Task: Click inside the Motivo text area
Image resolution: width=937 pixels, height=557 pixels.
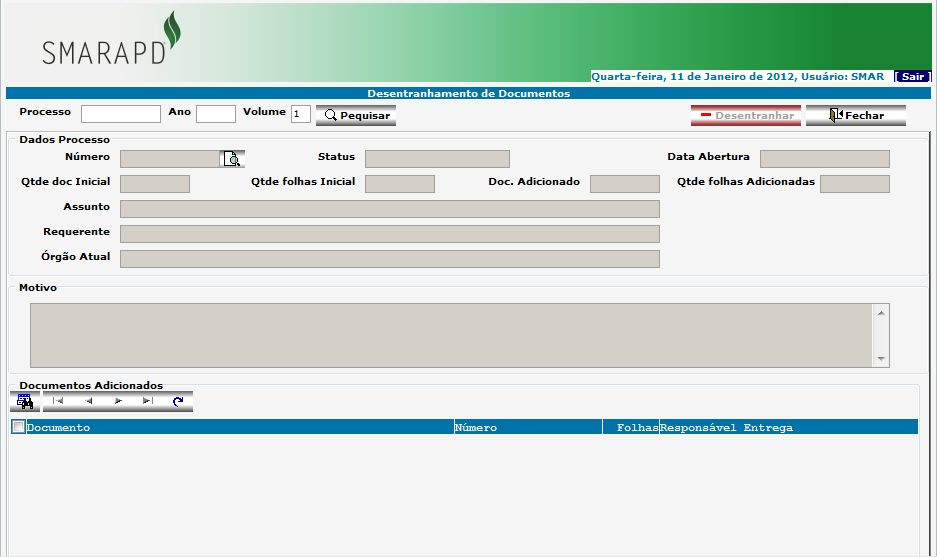Action: [451, 335]
